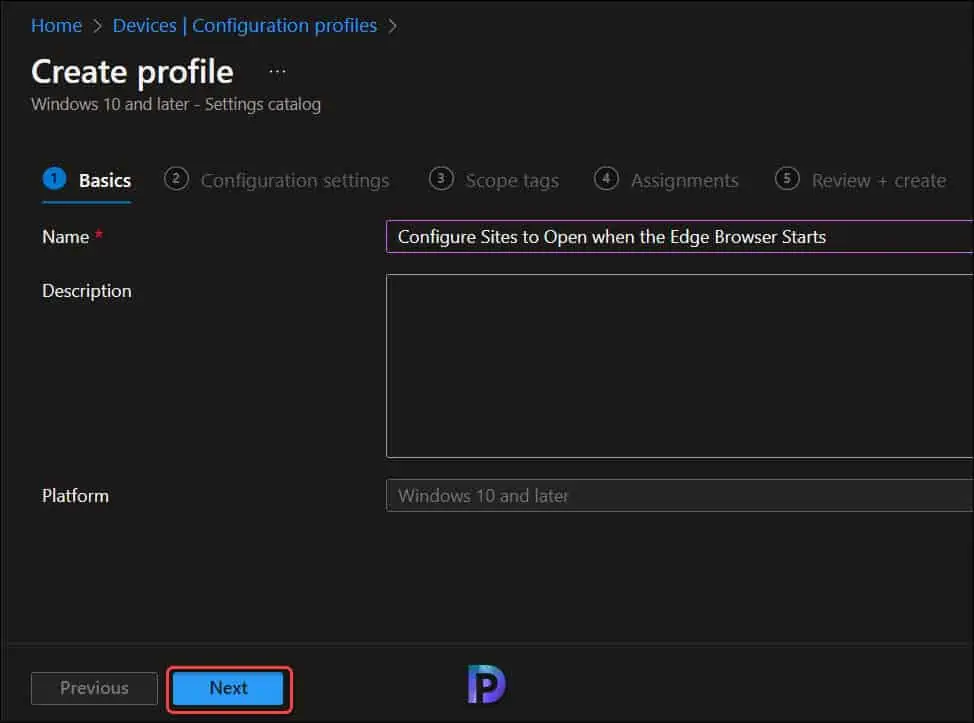This screenshot has width=974, height=723.
Task: Click the Create profile heading
Action: coord(132,72)
